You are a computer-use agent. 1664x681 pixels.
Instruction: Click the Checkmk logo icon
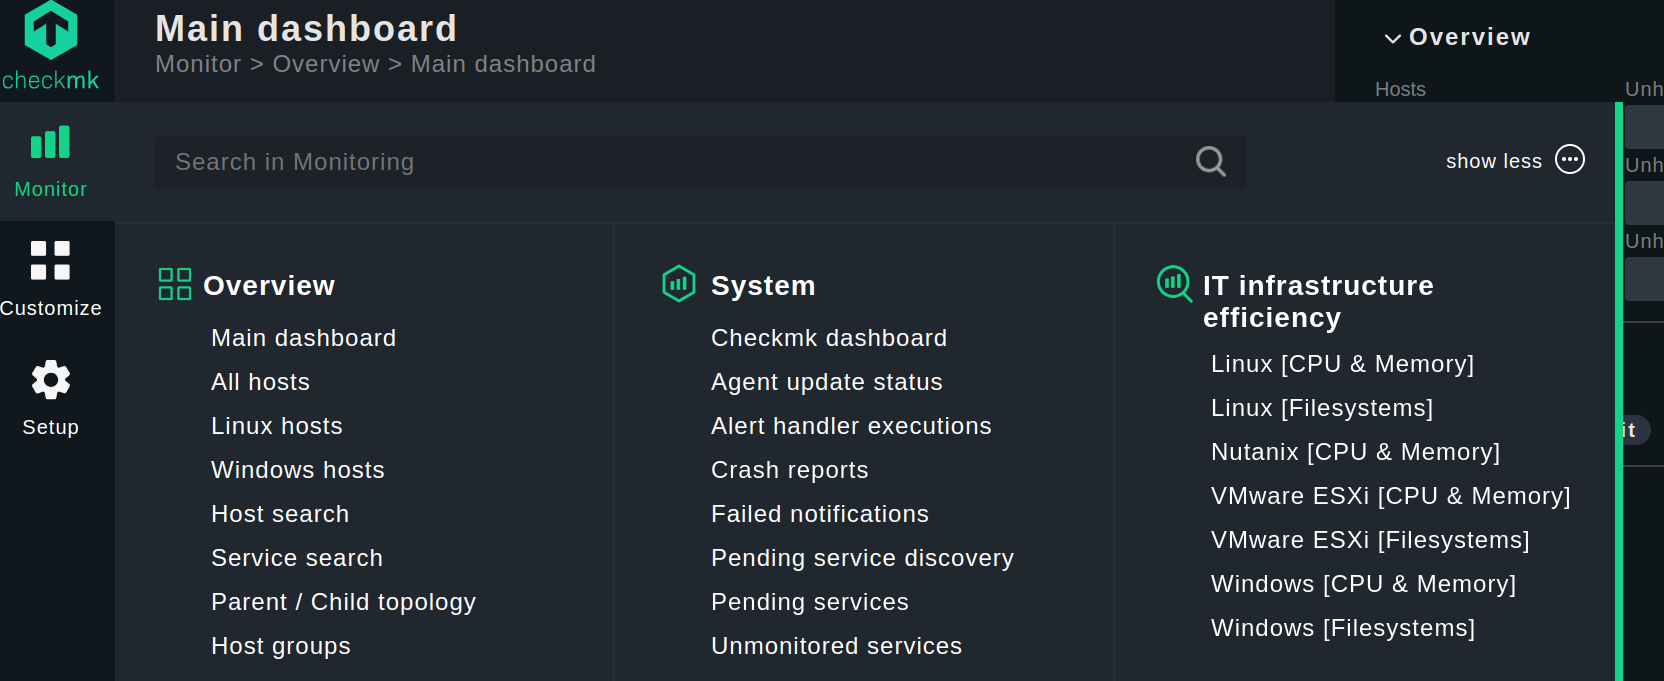pyautogui.click(x=50, y=30)
